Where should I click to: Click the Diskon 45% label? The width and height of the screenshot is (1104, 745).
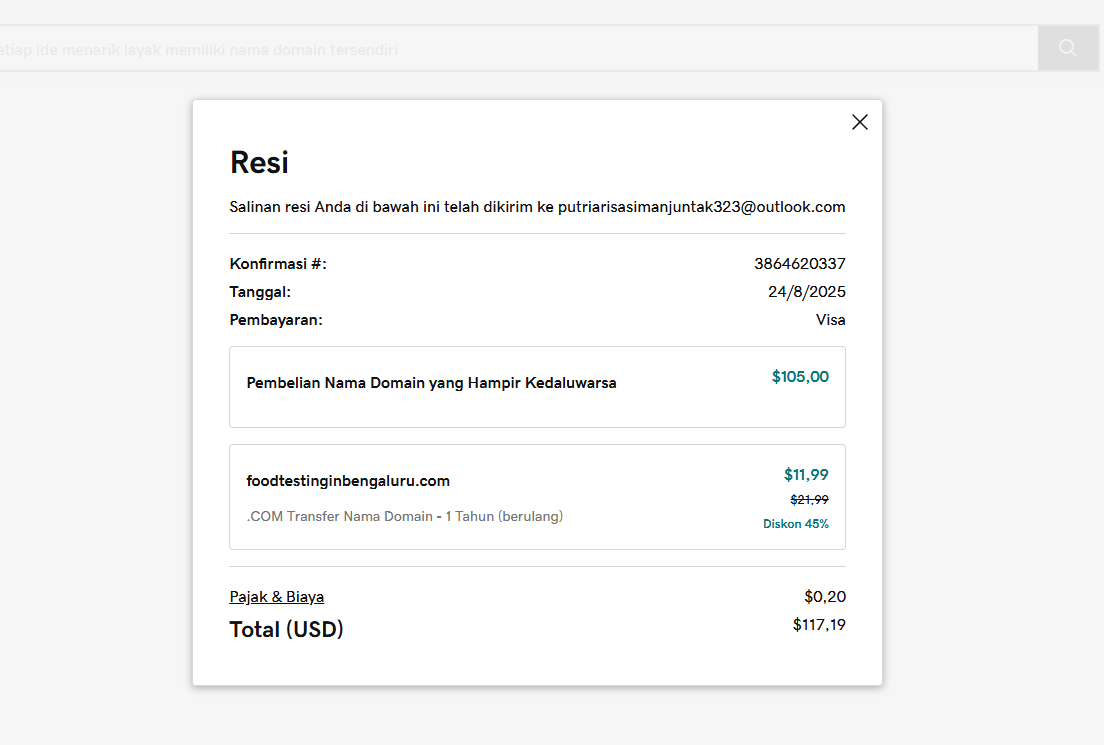tap(795, 524)
